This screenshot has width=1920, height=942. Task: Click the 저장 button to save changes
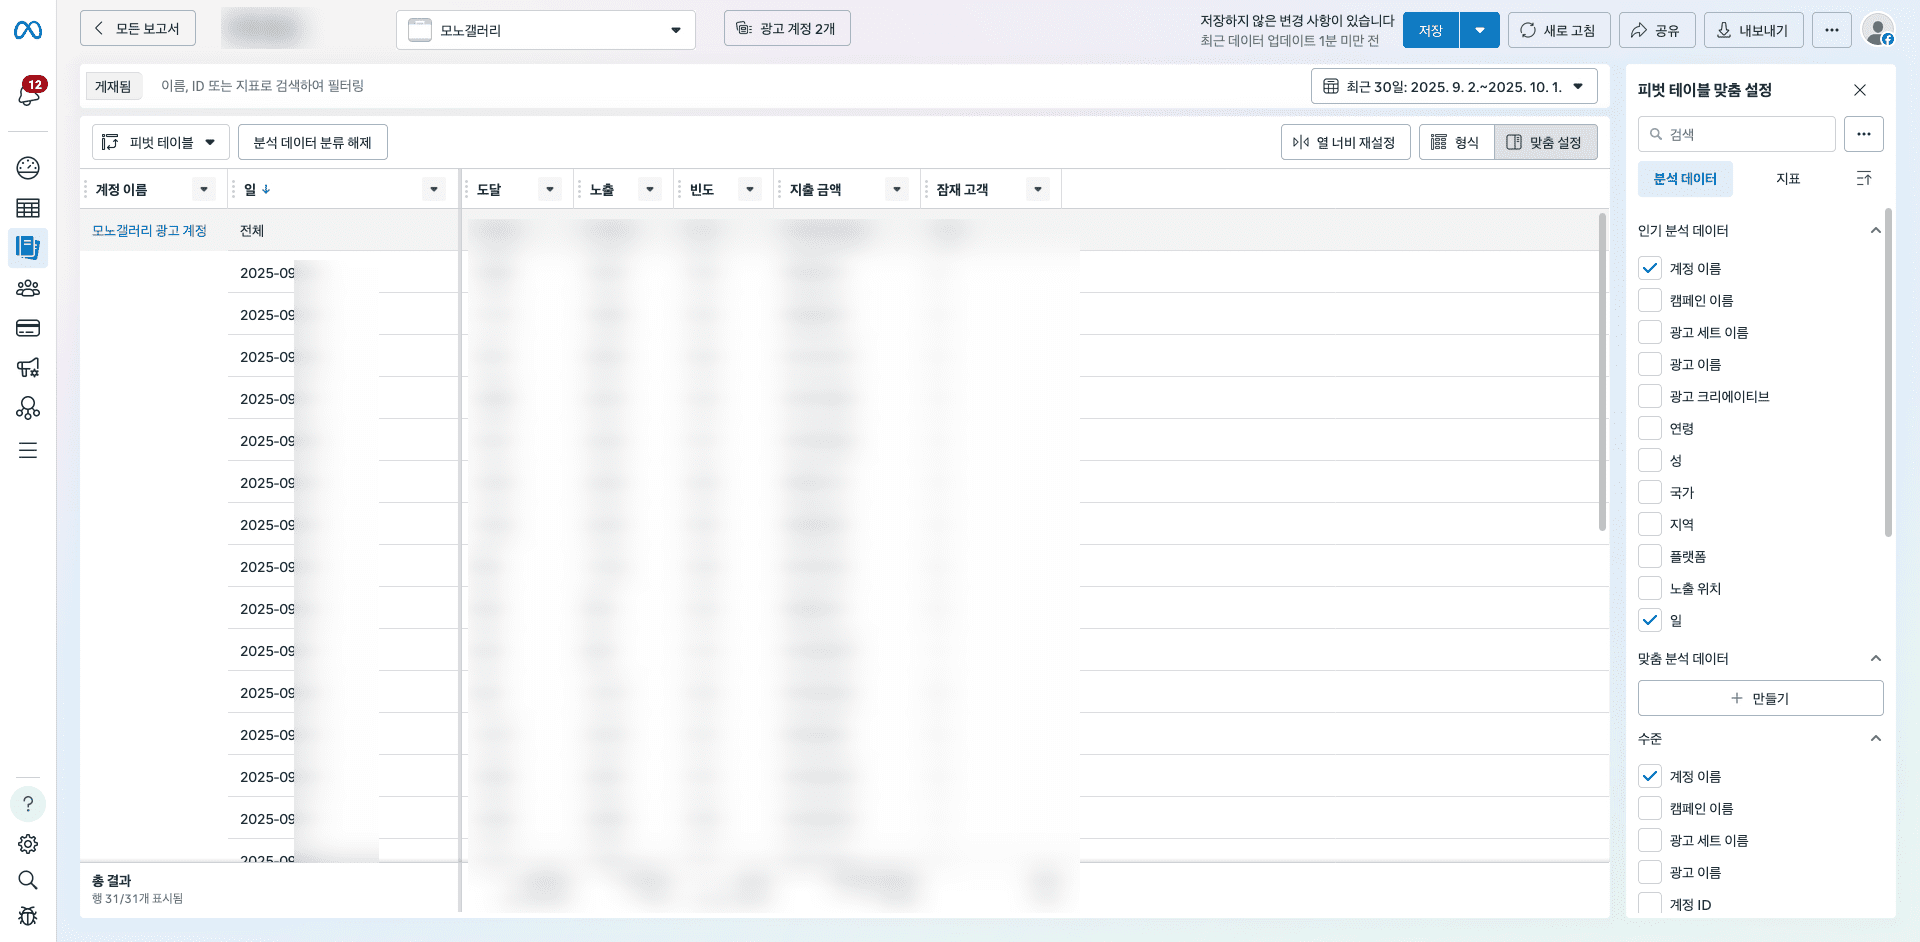tap(1430, 30)
